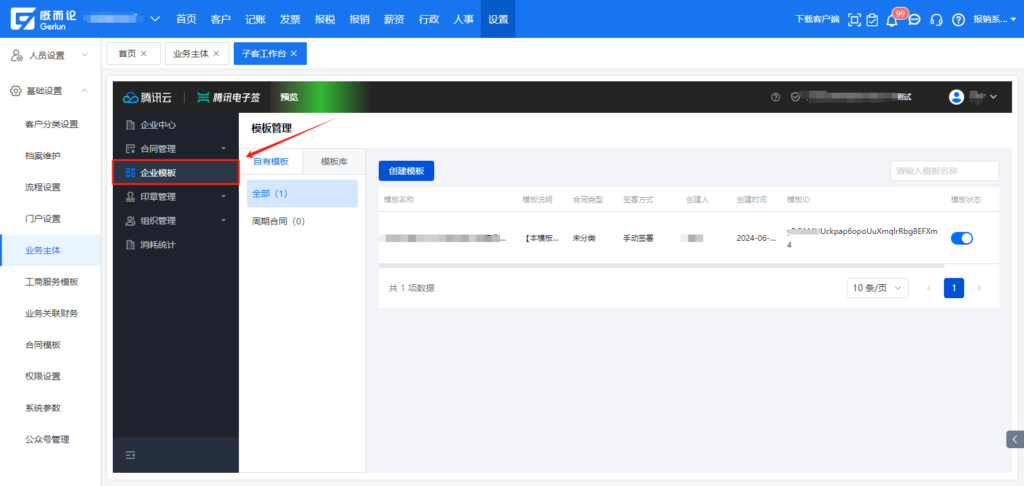The height and width of the screenshot is (486, 1024).
Task: Open the 发票 top menu
Action: (x=290, y=19)
